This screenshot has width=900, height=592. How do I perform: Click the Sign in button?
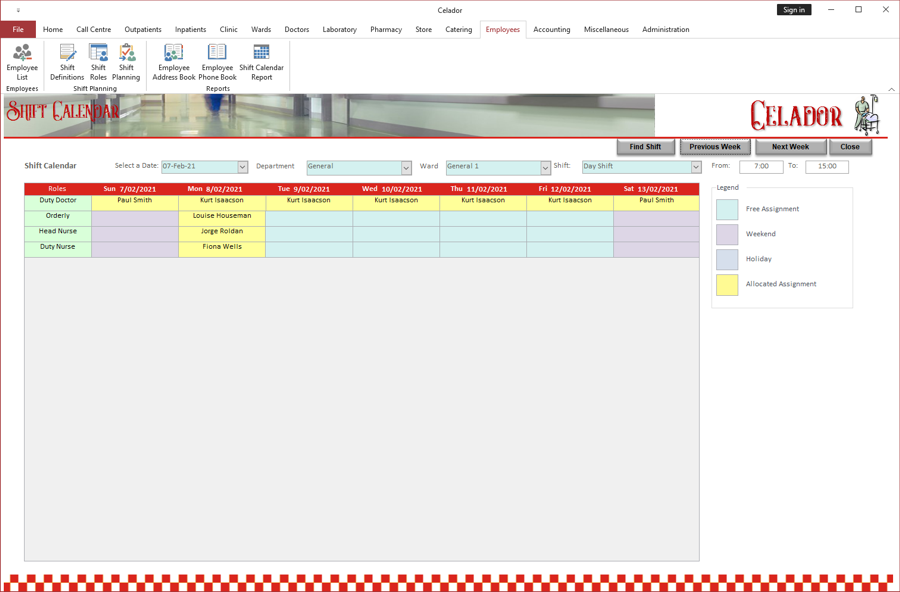click(794, 9)
